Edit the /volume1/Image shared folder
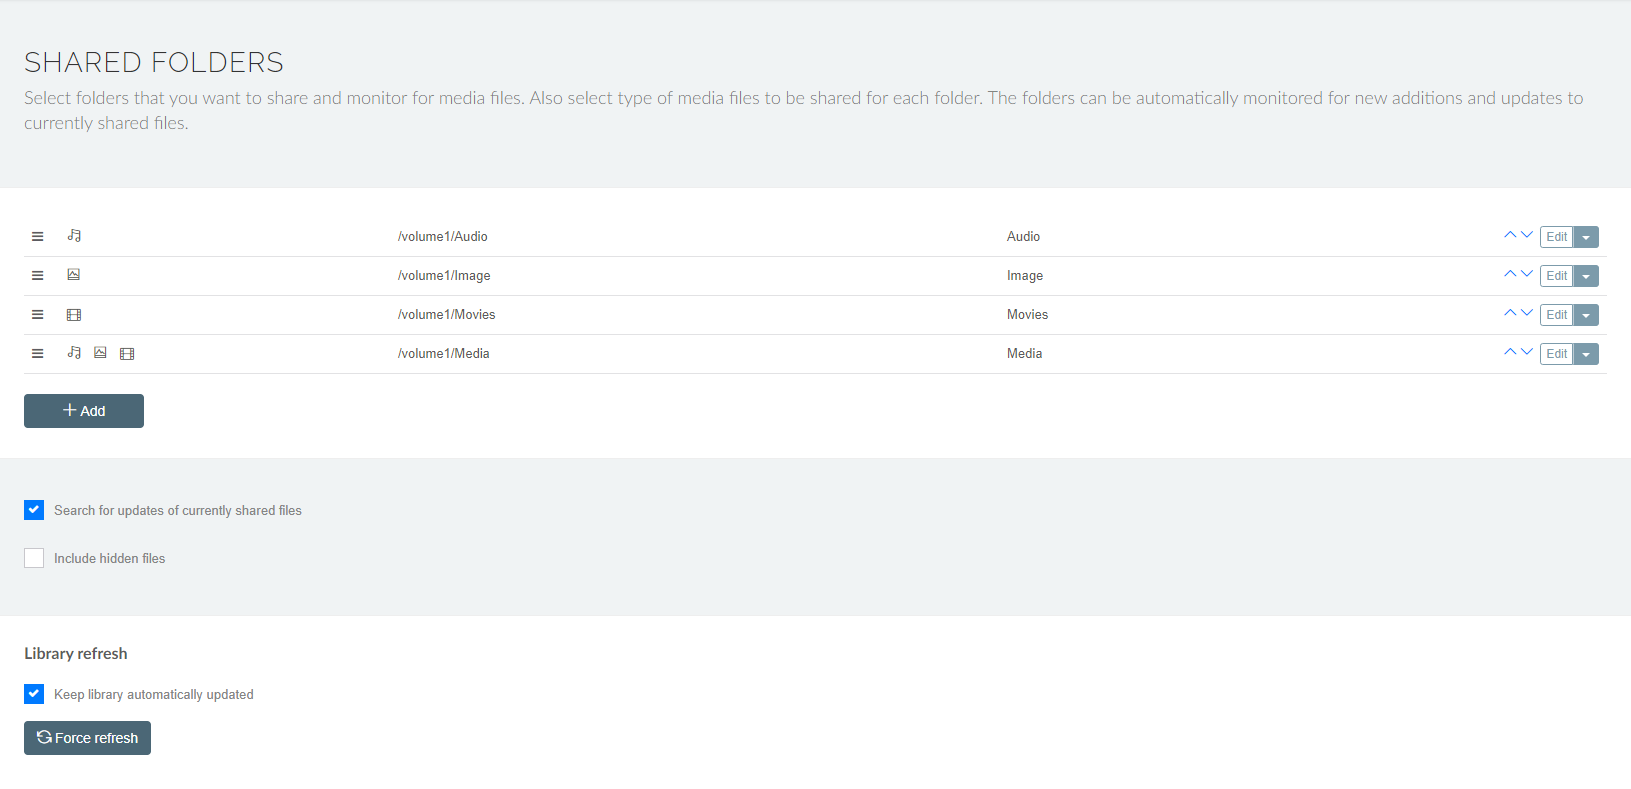 coord(1556,276)
